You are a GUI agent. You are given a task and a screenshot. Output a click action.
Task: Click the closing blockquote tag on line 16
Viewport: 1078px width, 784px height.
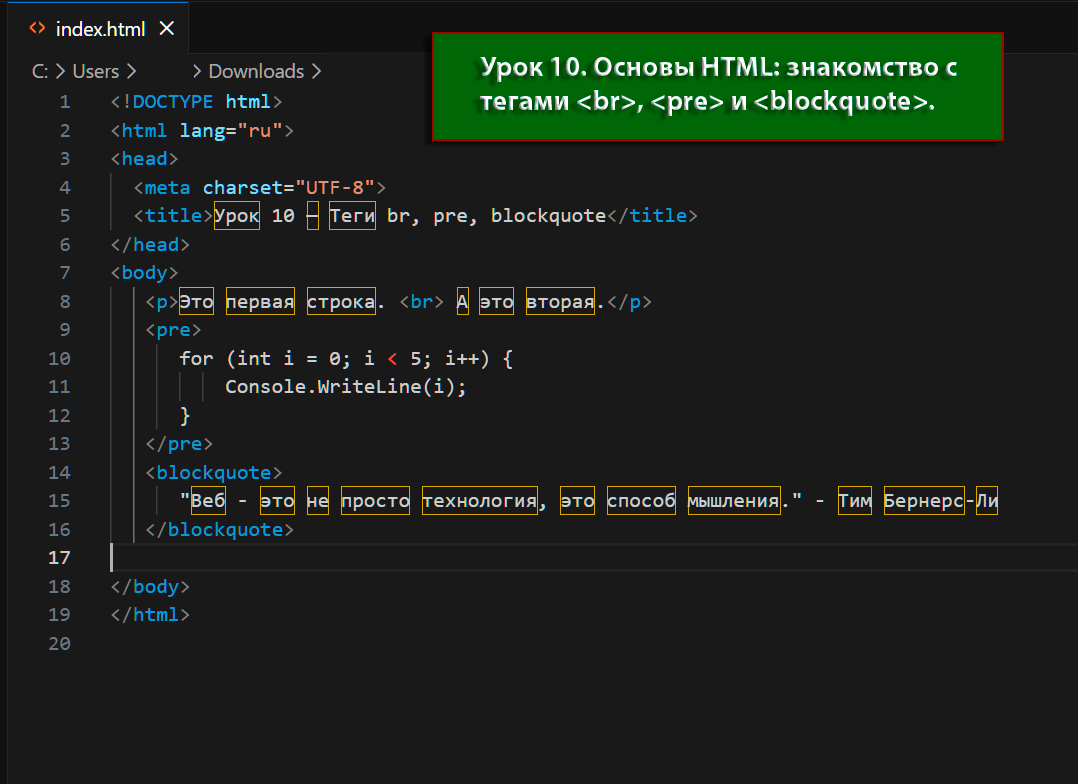[x=219, y=529]
